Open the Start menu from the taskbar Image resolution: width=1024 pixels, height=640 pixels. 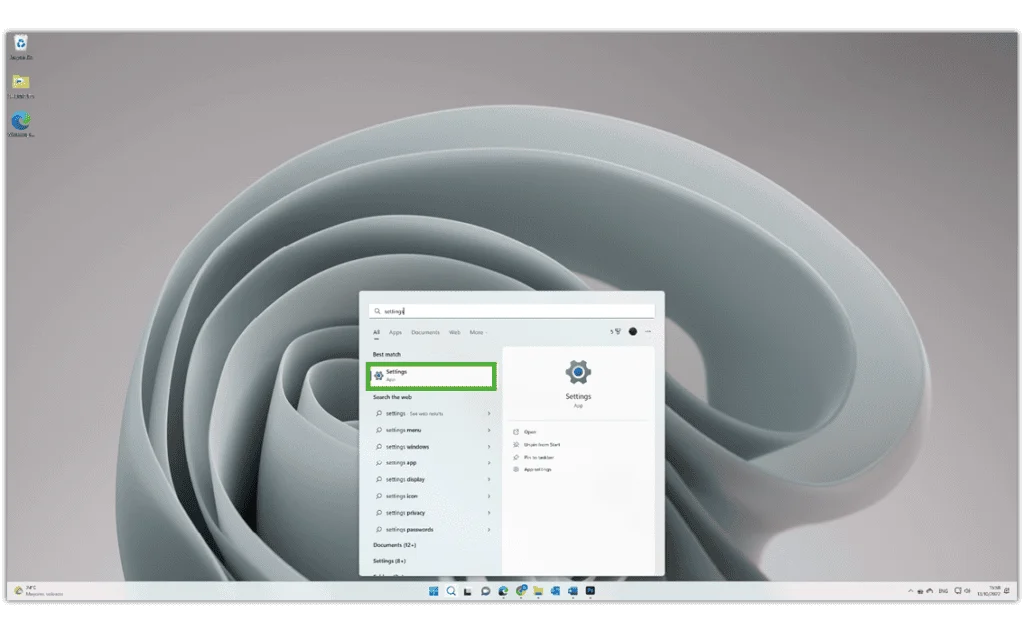point(434,591)
